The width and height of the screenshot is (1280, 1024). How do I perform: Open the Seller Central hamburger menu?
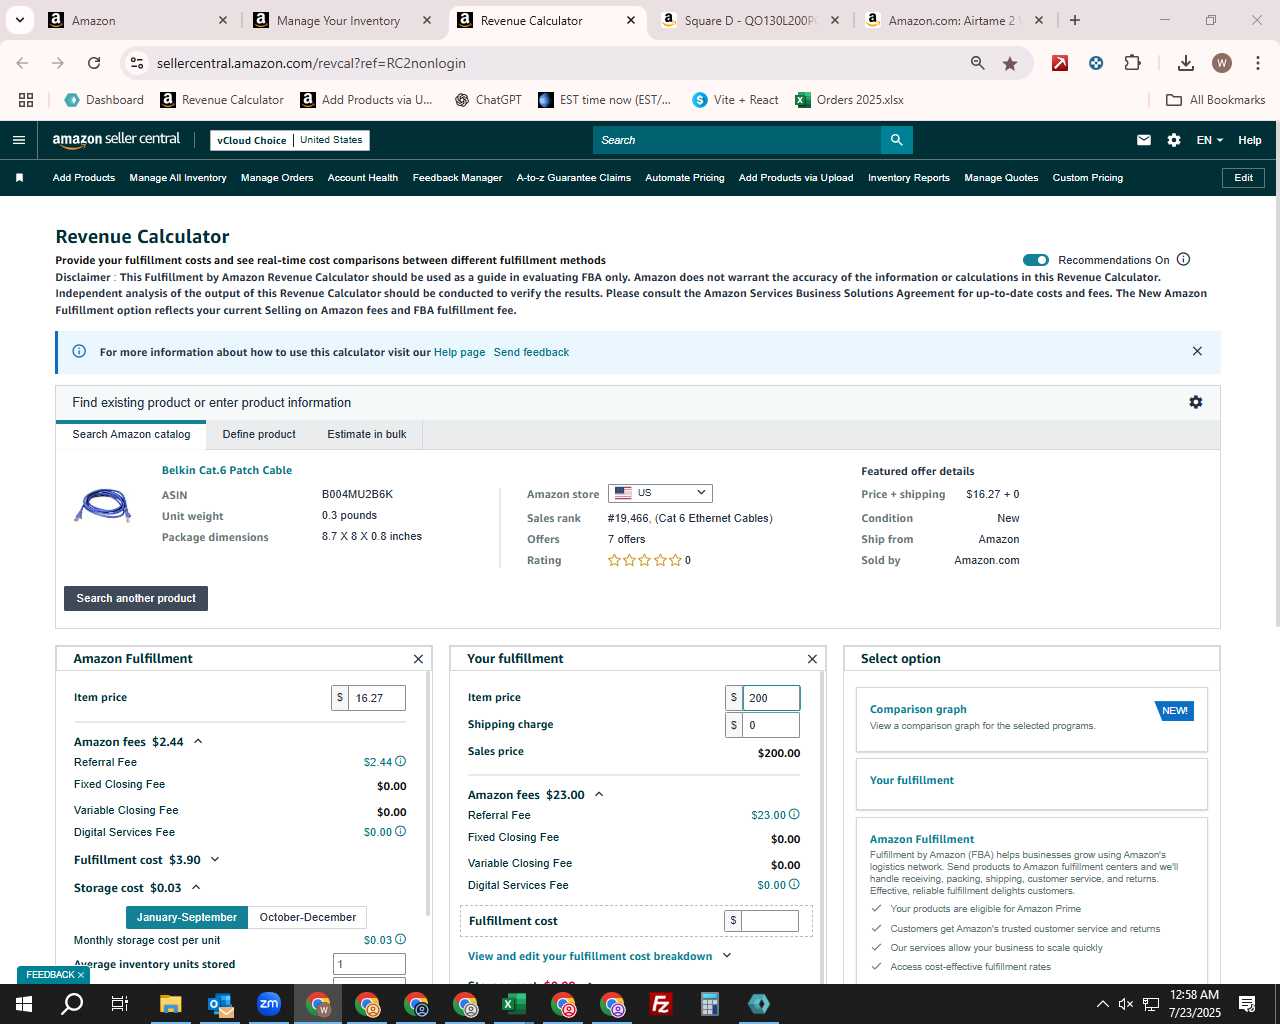tap(18, 140)
